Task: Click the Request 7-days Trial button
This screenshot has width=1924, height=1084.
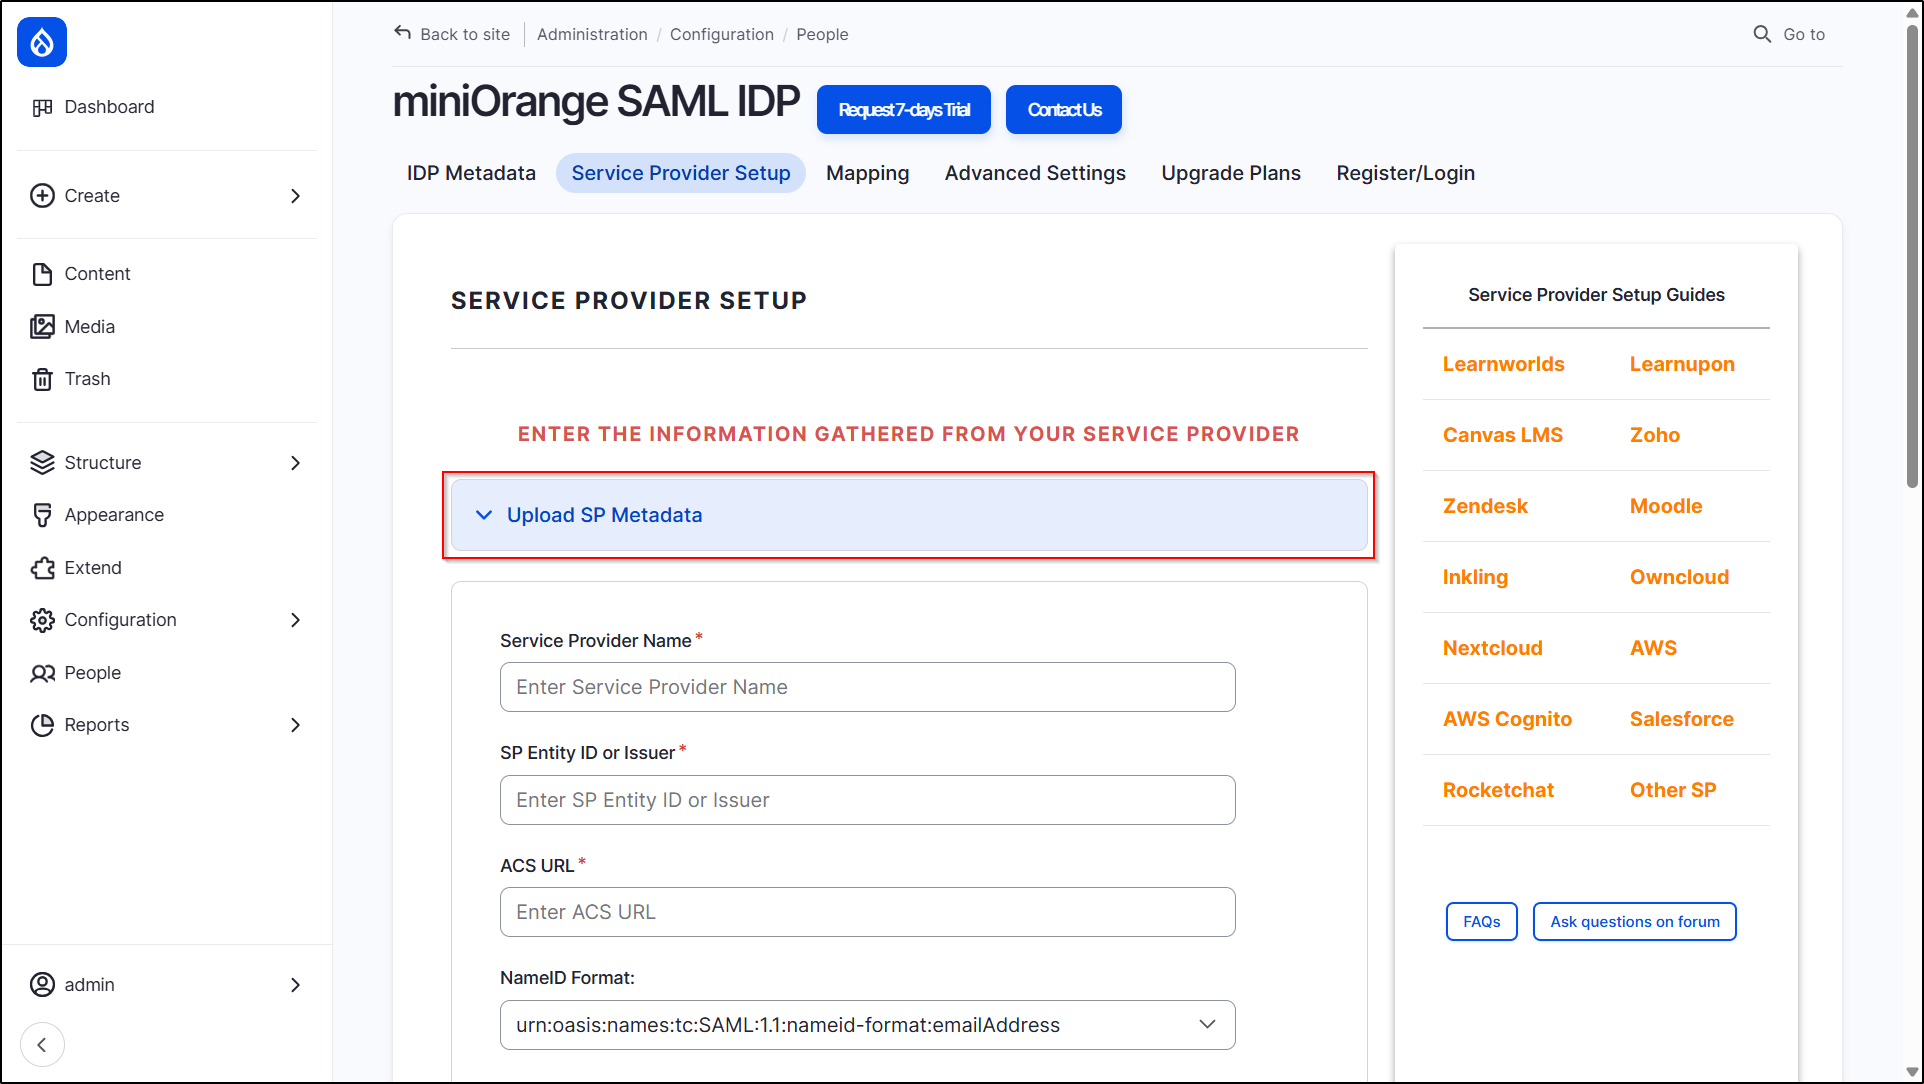Action: click(x=903, y=109)
